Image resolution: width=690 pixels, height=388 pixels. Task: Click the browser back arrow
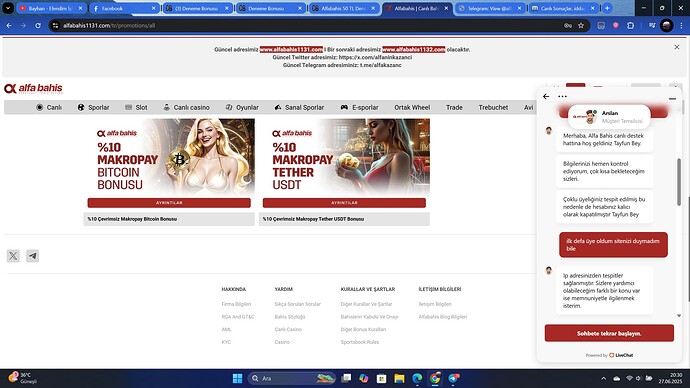pos(9,26)
